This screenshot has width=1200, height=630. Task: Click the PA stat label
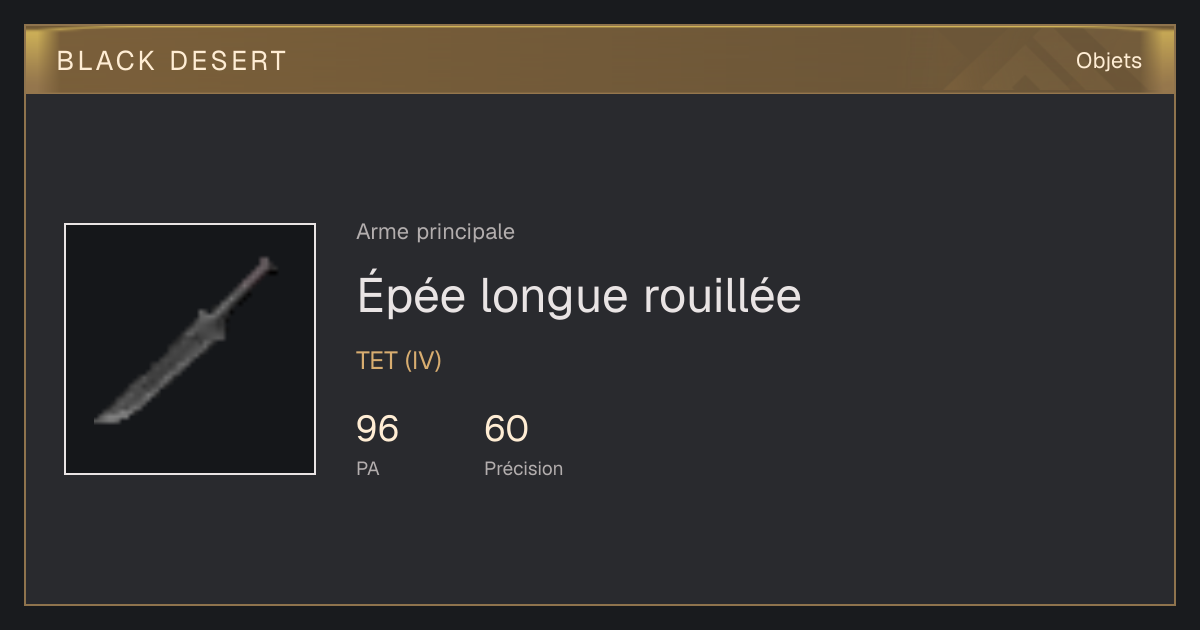(x=368, y=468)
